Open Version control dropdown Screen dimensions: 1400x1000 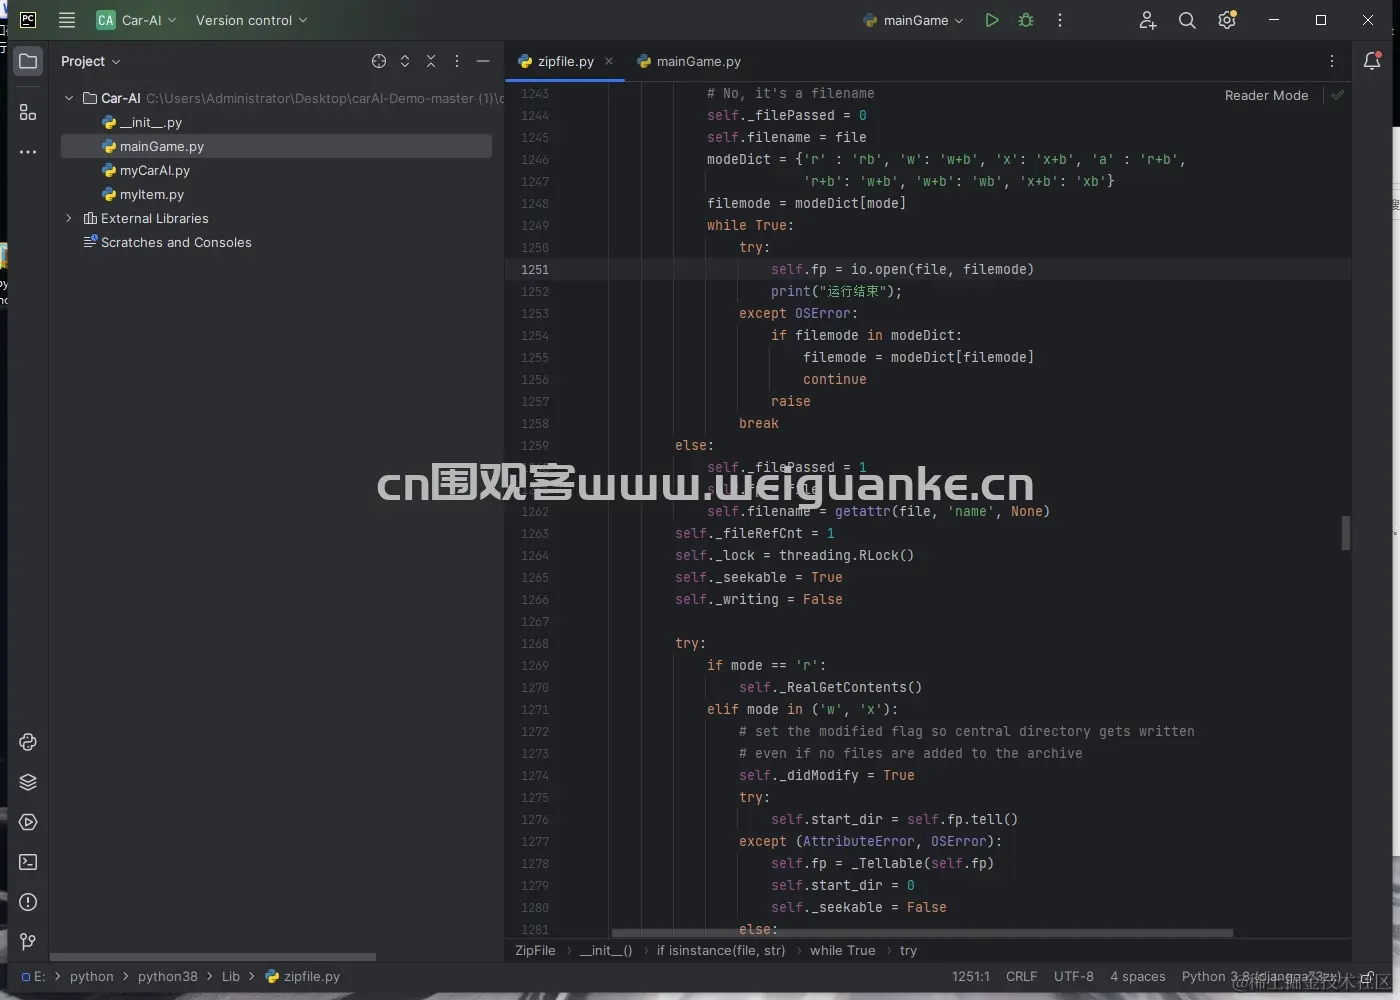pyautogui.click(x=252, y=20)
